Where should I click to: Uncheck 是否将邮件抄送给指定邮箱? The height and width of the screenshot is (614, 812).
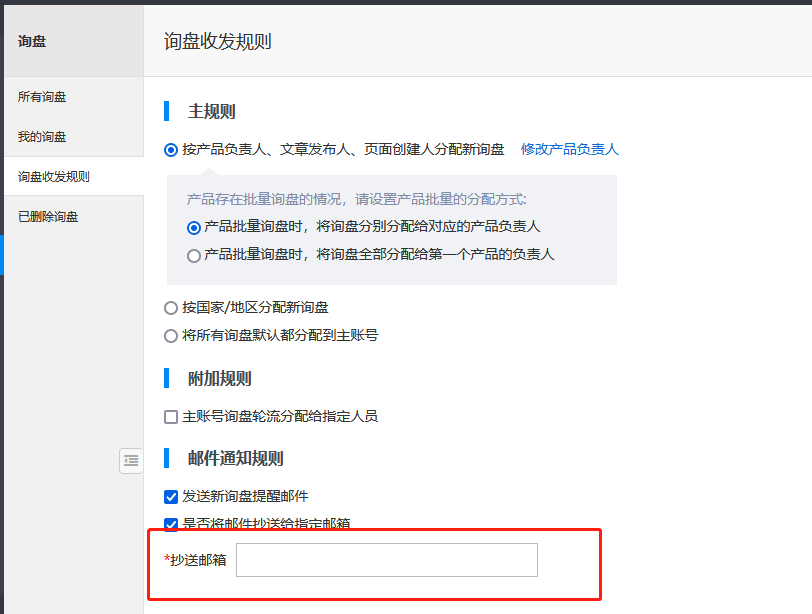coord(171,523)
